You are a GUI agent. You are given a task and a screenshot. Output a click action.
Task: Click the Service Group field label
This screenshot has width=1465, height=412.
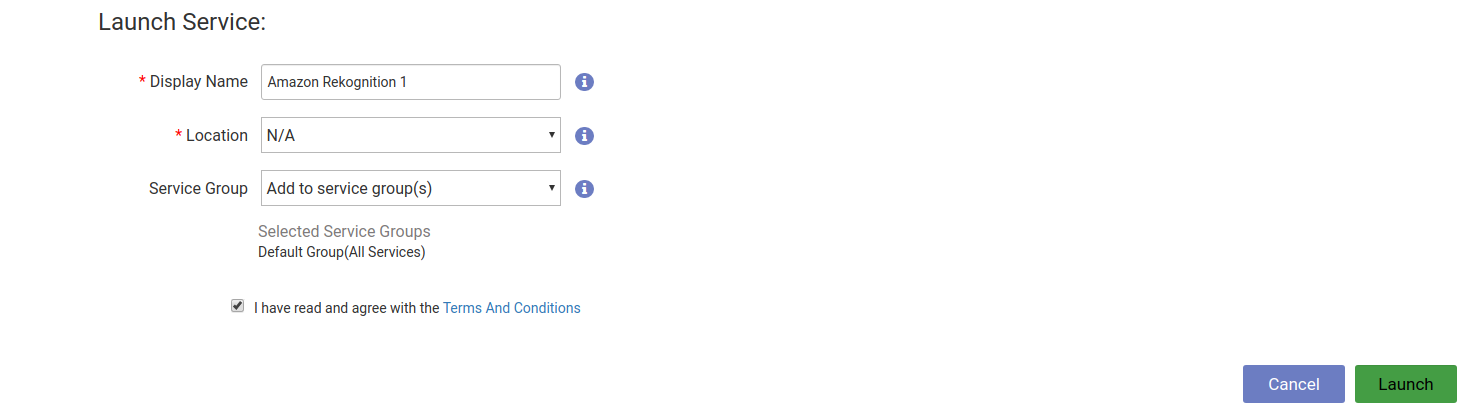(x=198, y=188)
